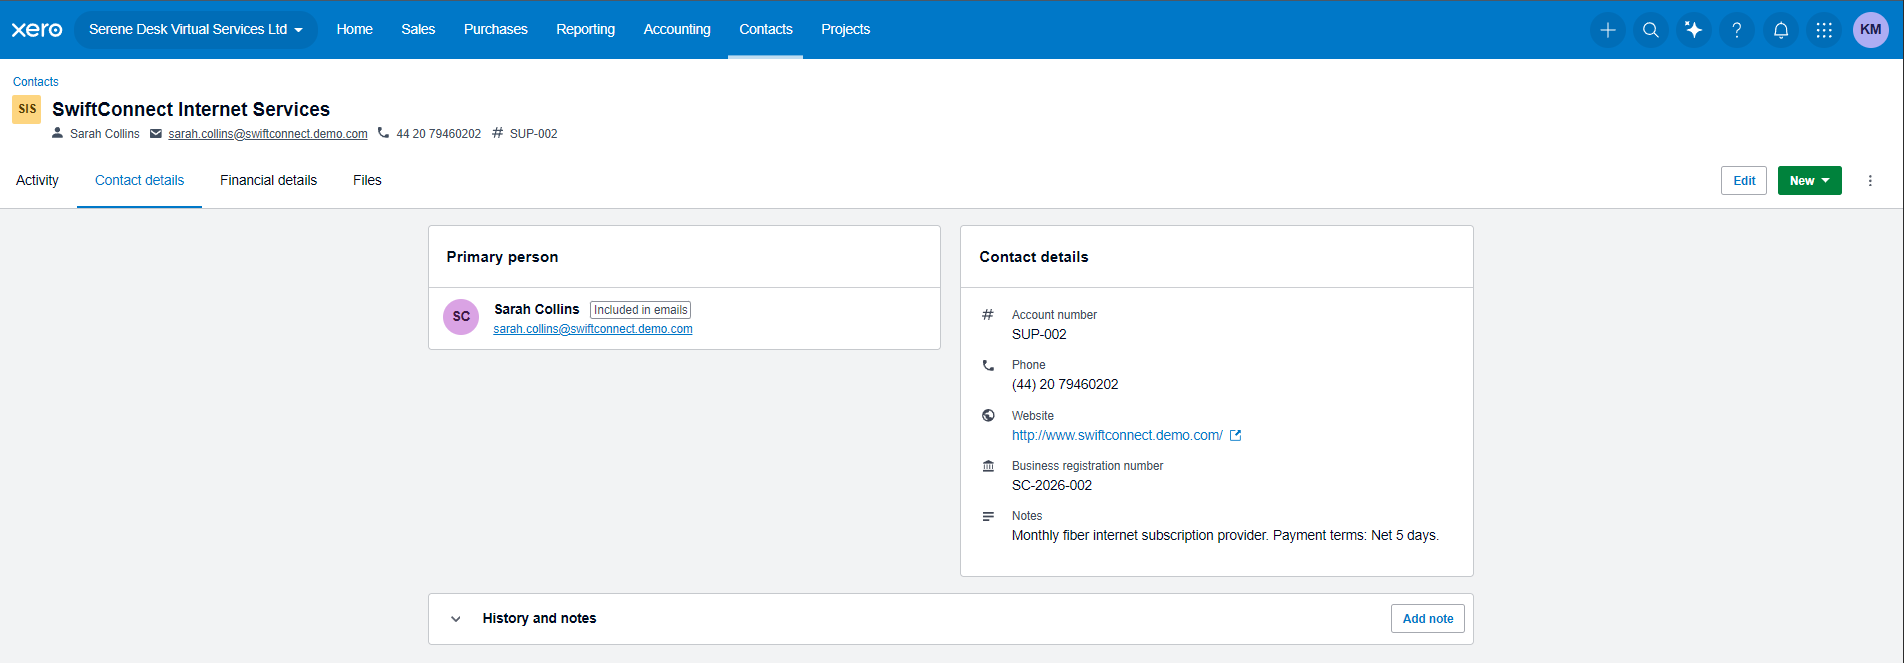Select the Contact details tab
This screenshot has height=663, width=1904.
(139, 181)
